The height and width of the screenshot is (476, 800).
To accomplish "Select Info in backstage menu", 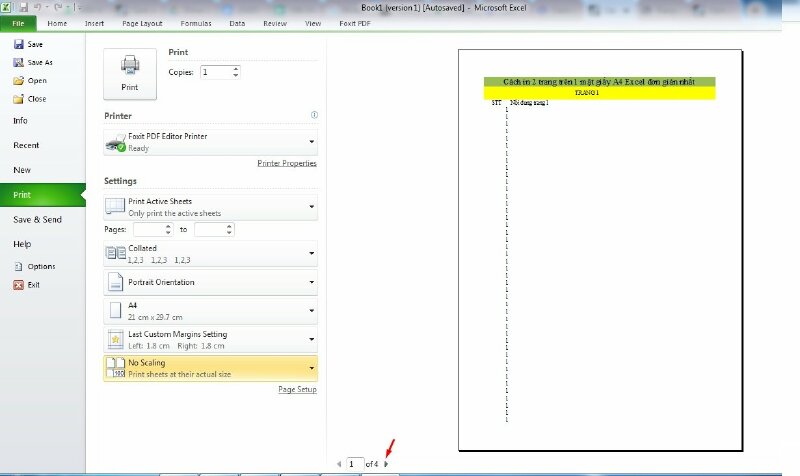I will click(20, 120).
